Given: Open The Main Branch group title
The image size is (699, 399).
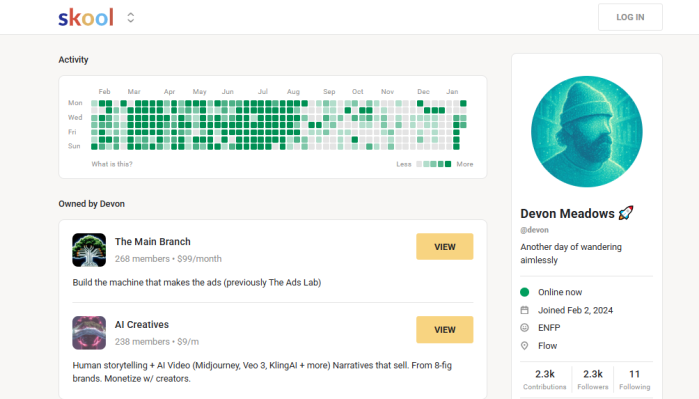Looking at the screenshot, I should click(152, 242).
